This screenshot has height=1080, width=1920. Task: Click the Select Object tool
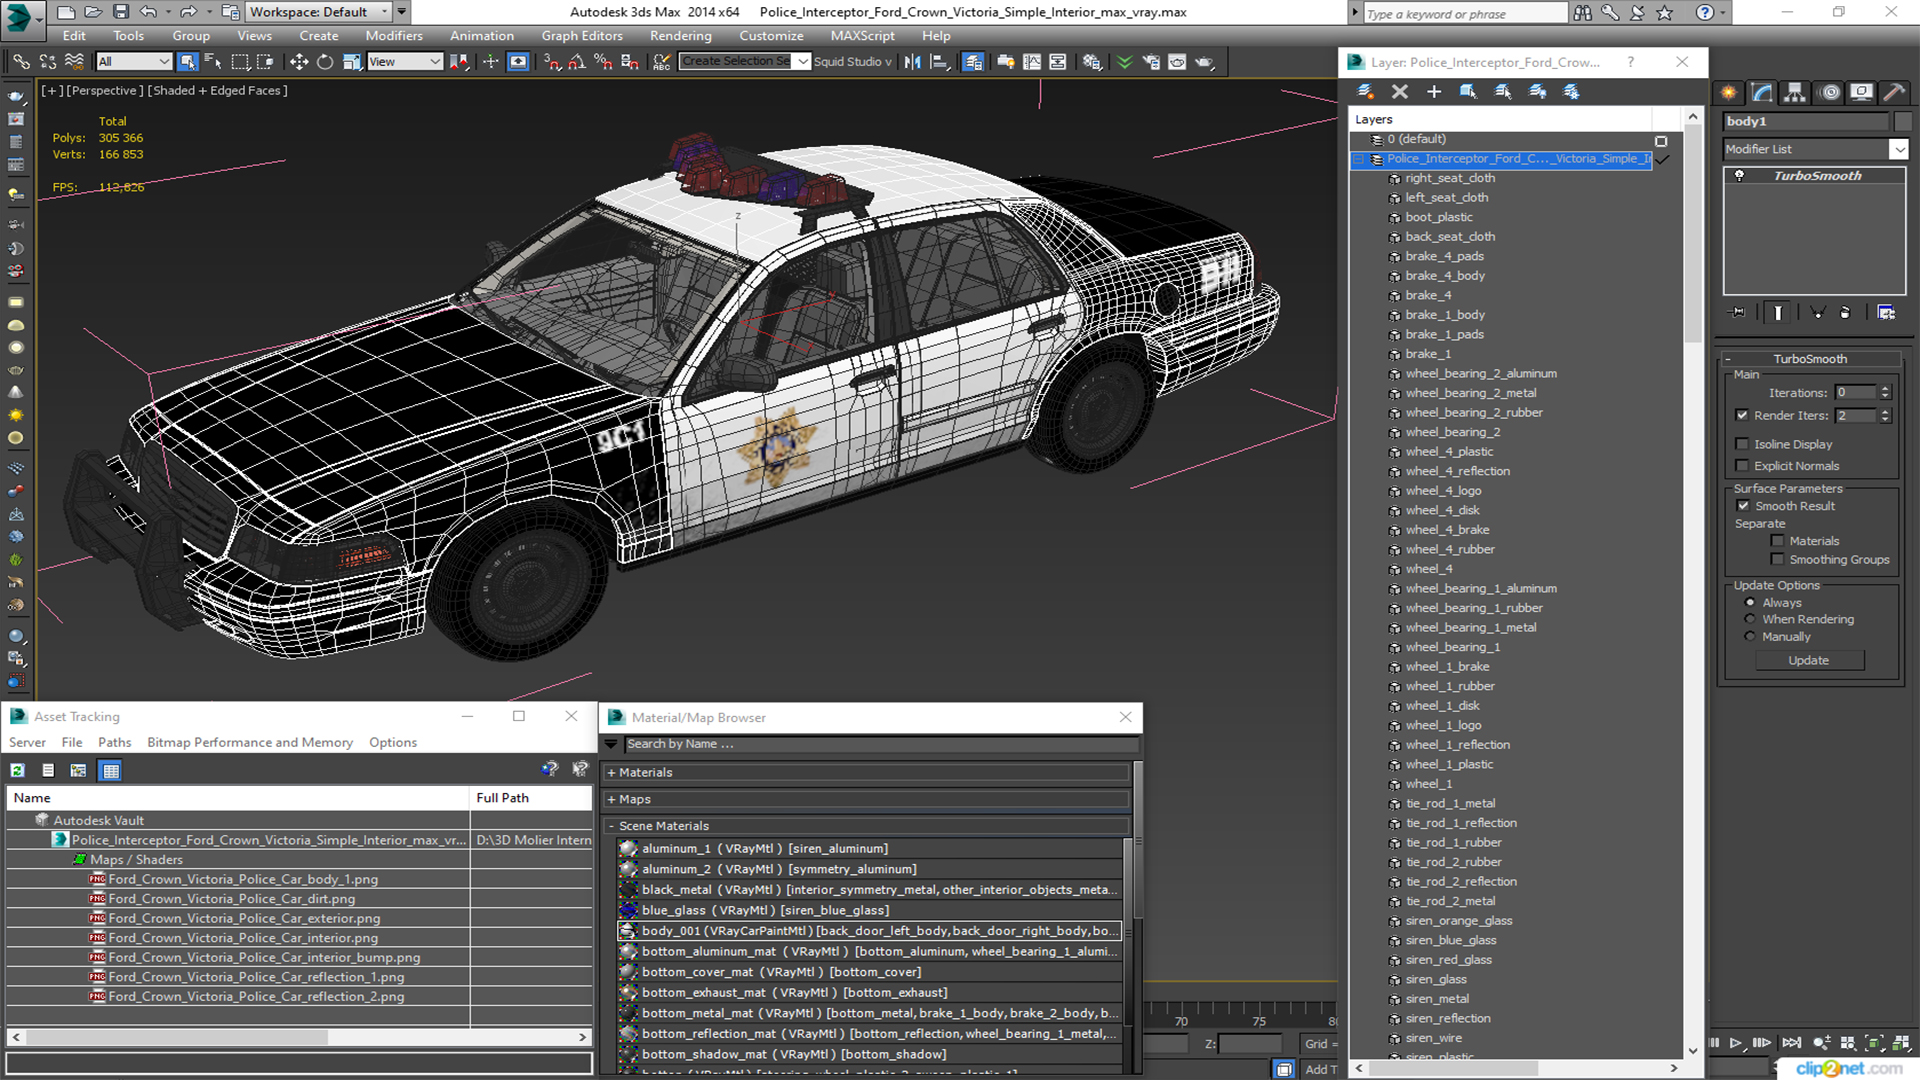[187, 62]
